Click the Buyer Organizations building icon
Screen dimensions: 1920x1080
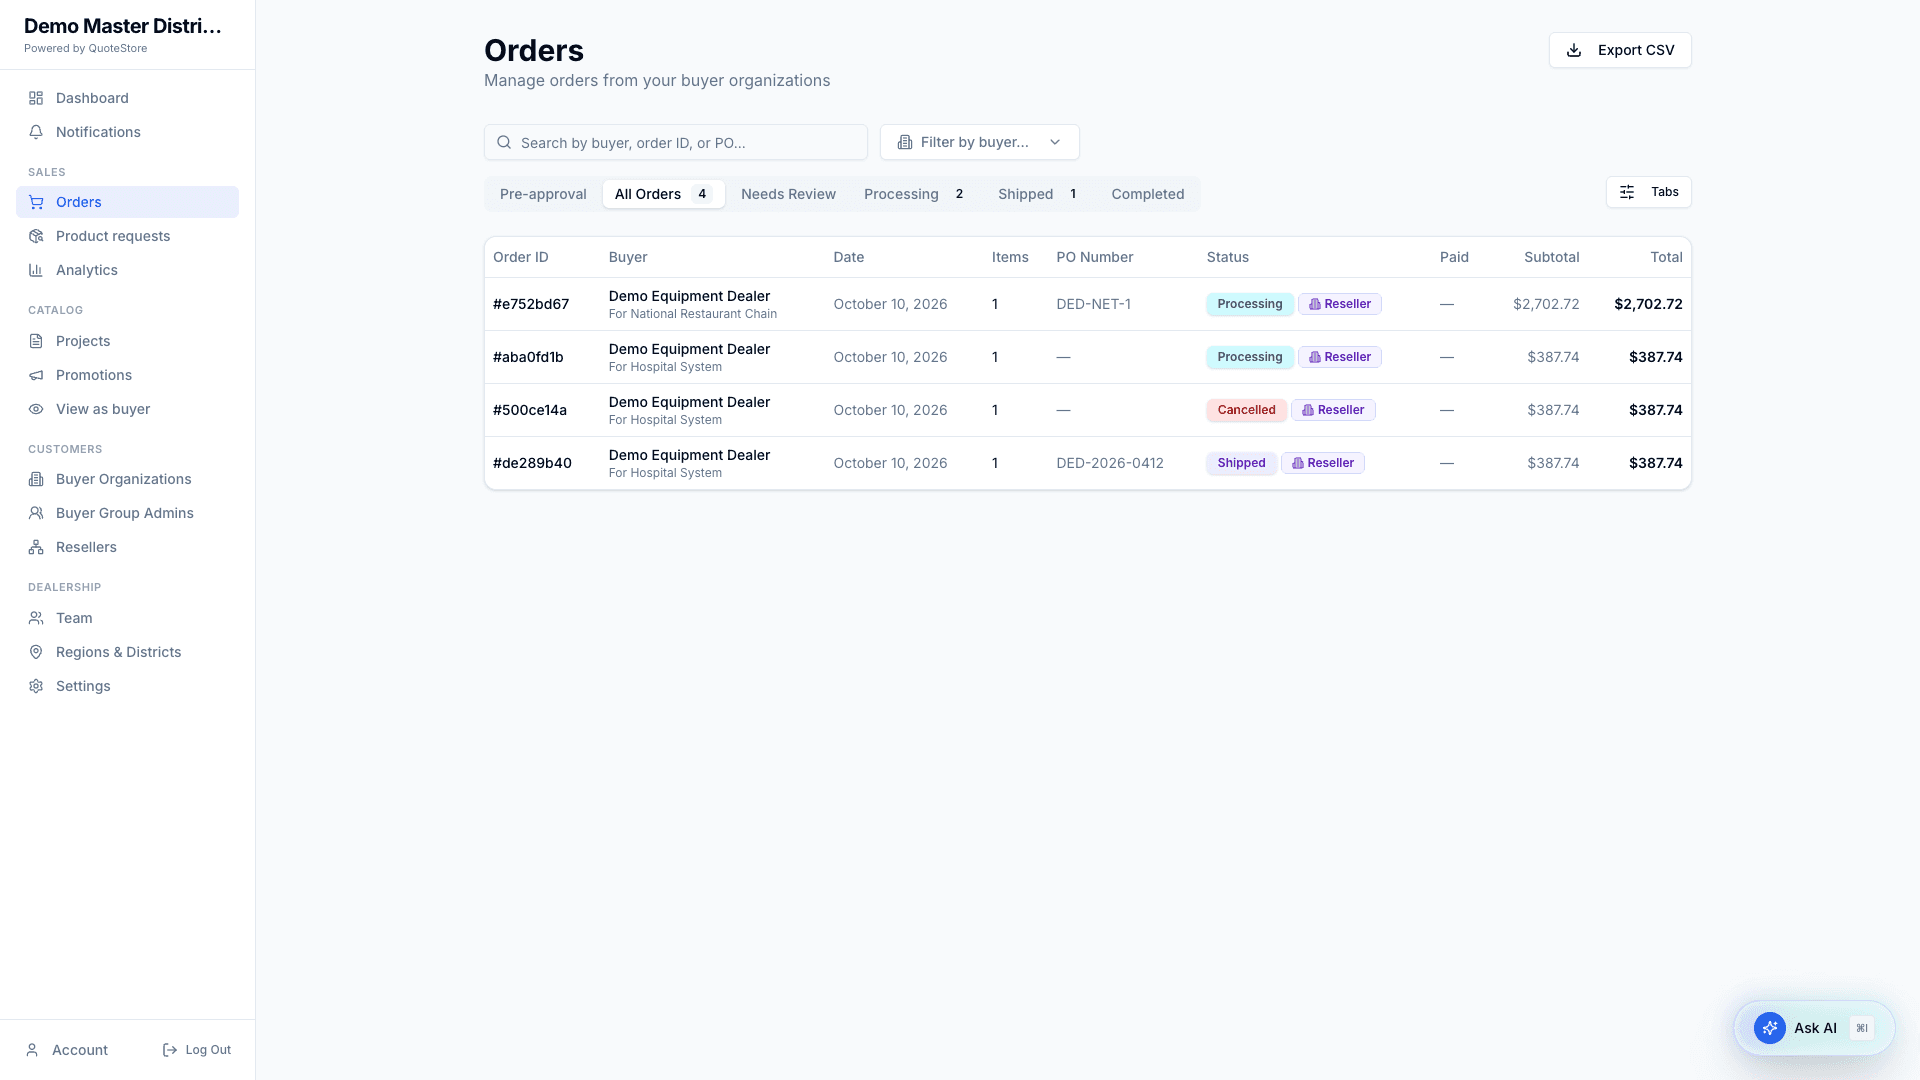pyautogui.click(x=36, y=479)
